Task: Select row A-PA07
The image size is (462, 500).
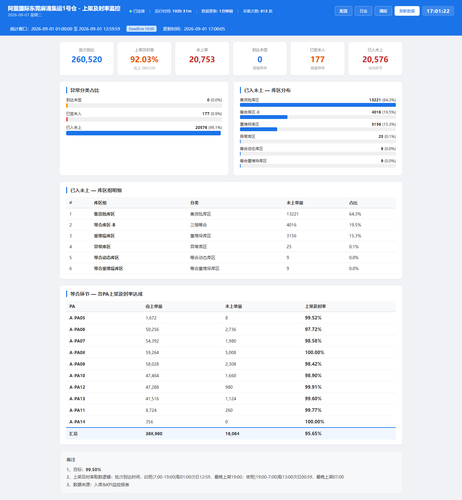Action: (231, 341)
